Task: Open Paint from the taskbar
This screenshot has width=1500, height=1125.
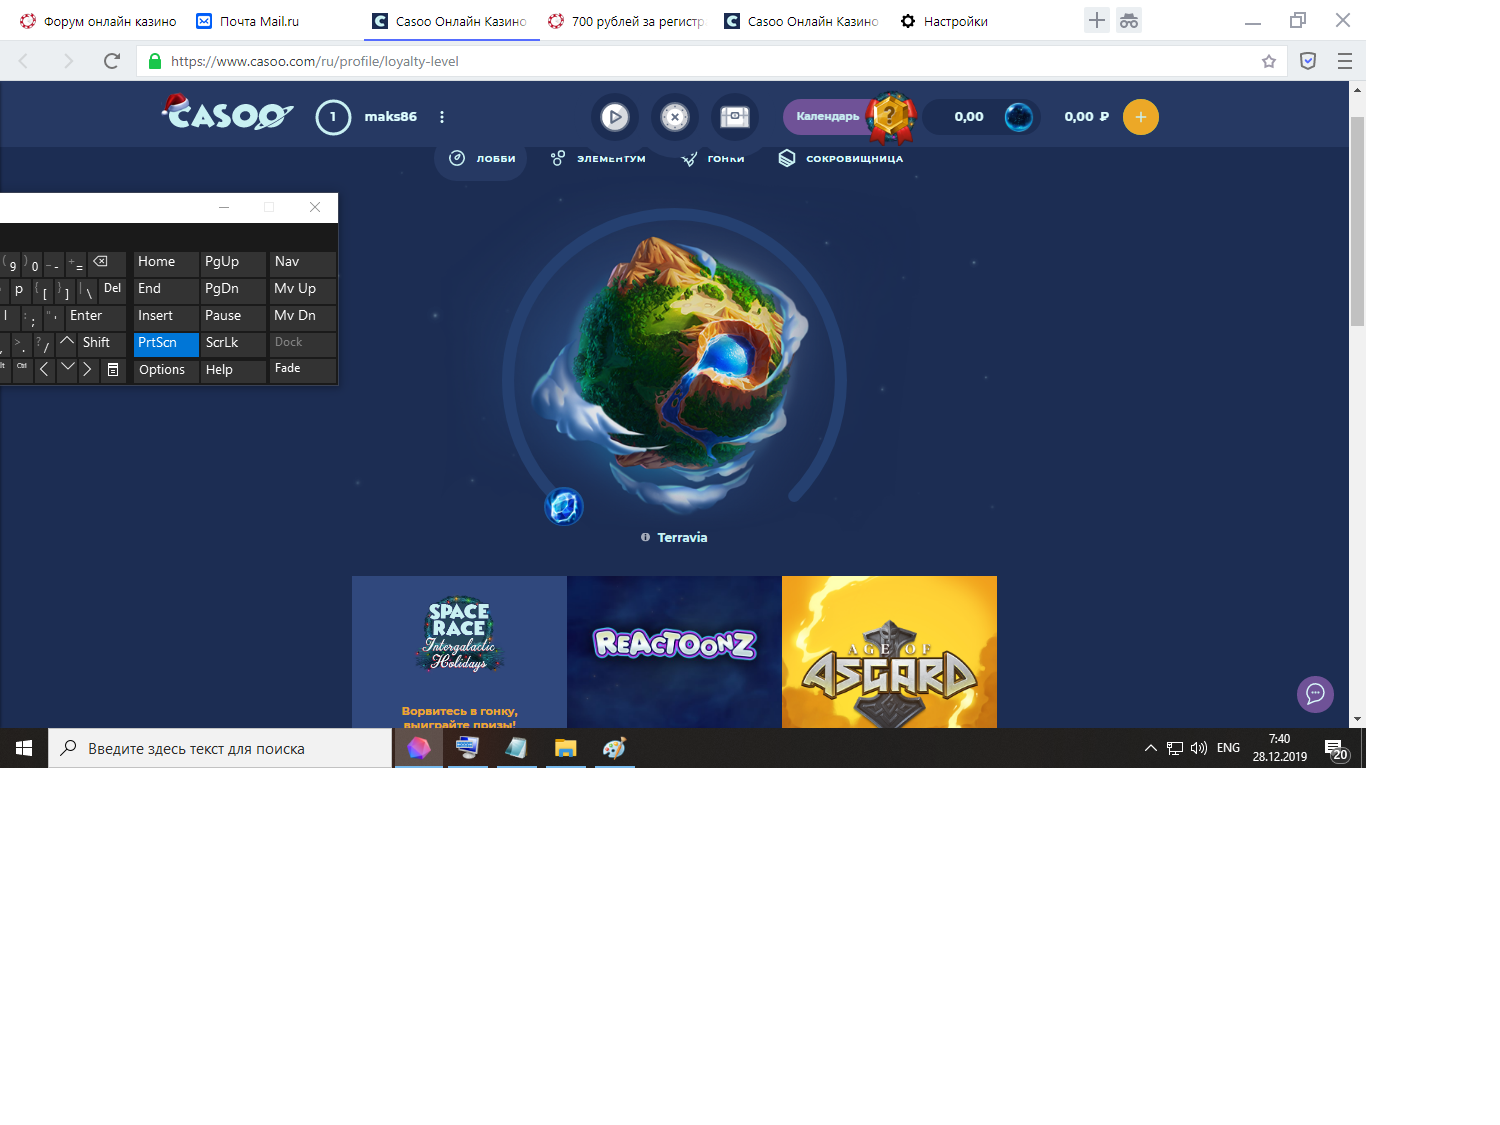Action: click(x=614, y=748)
